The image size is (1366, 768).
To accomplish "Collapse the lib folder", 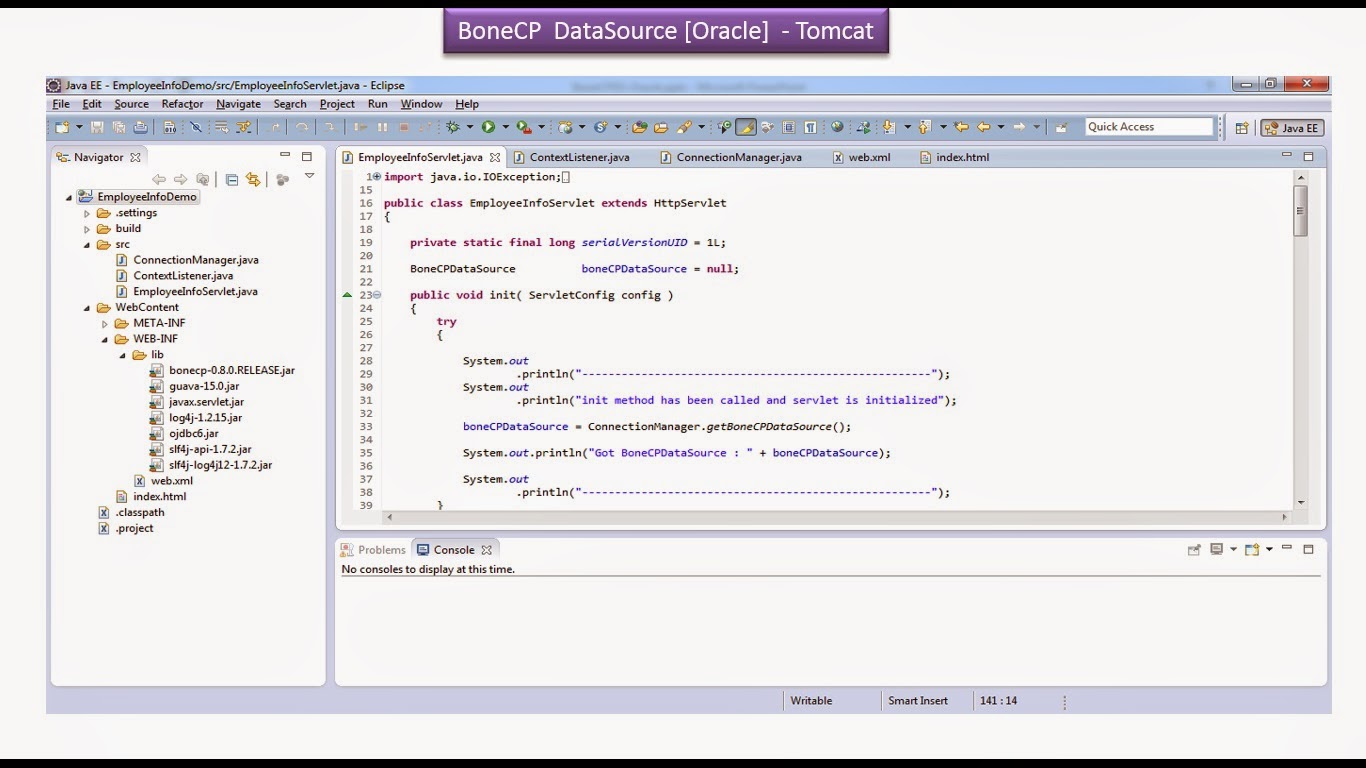I will click(123, 355).
